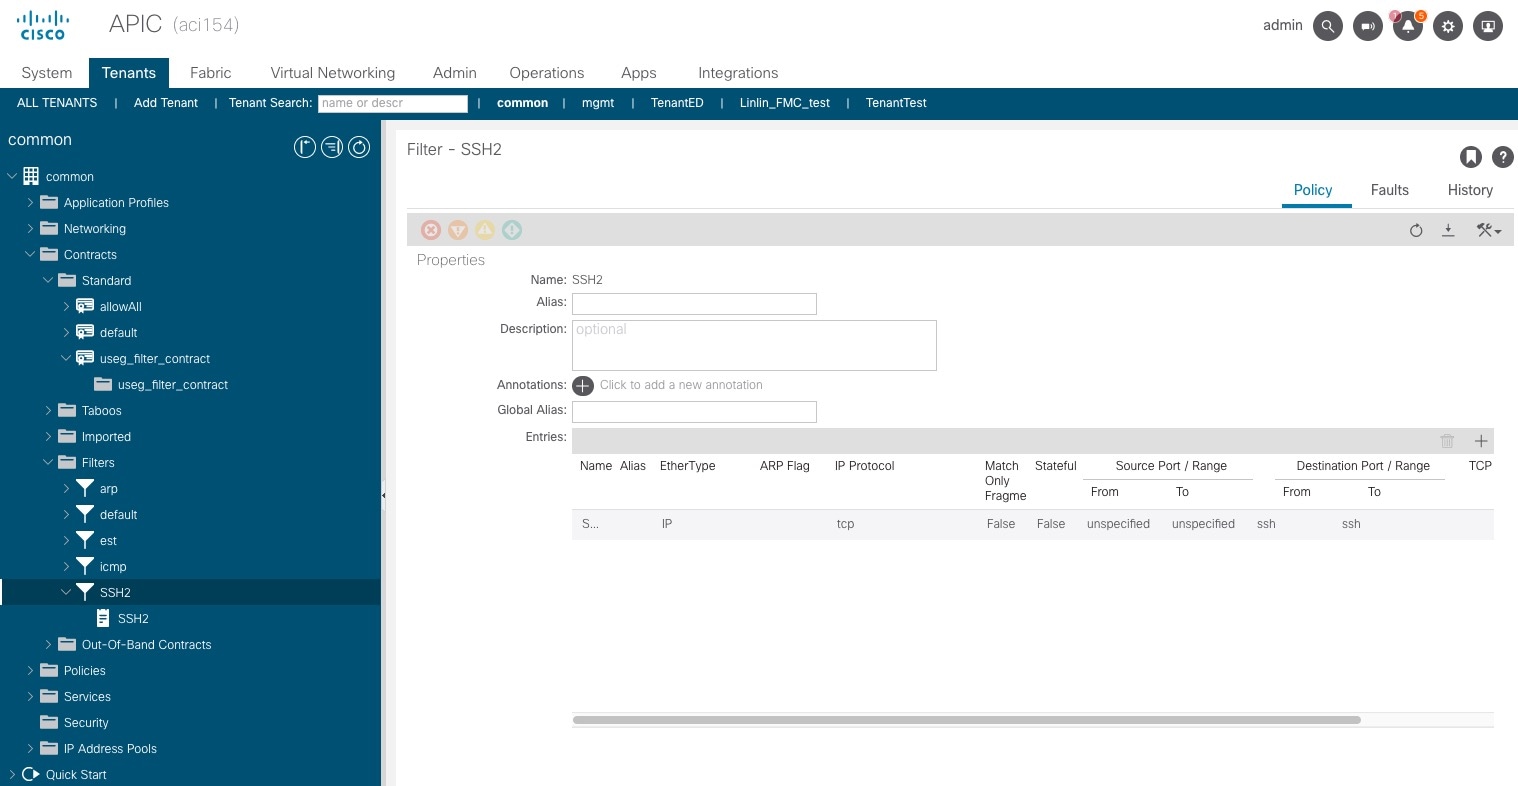The width and height of the screenshot is (1518, 786).
Task: Open the settings gear icon
Action: (1447, 25)
